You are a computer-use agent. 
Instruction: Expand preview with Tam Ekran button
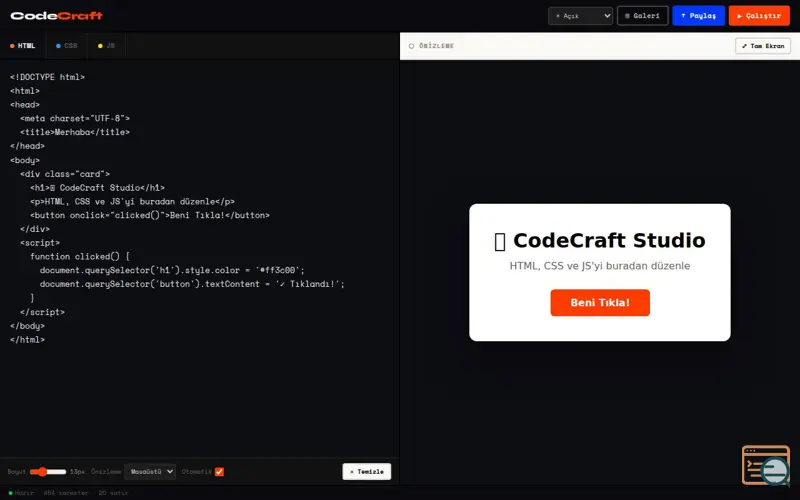tap(763, 46)
